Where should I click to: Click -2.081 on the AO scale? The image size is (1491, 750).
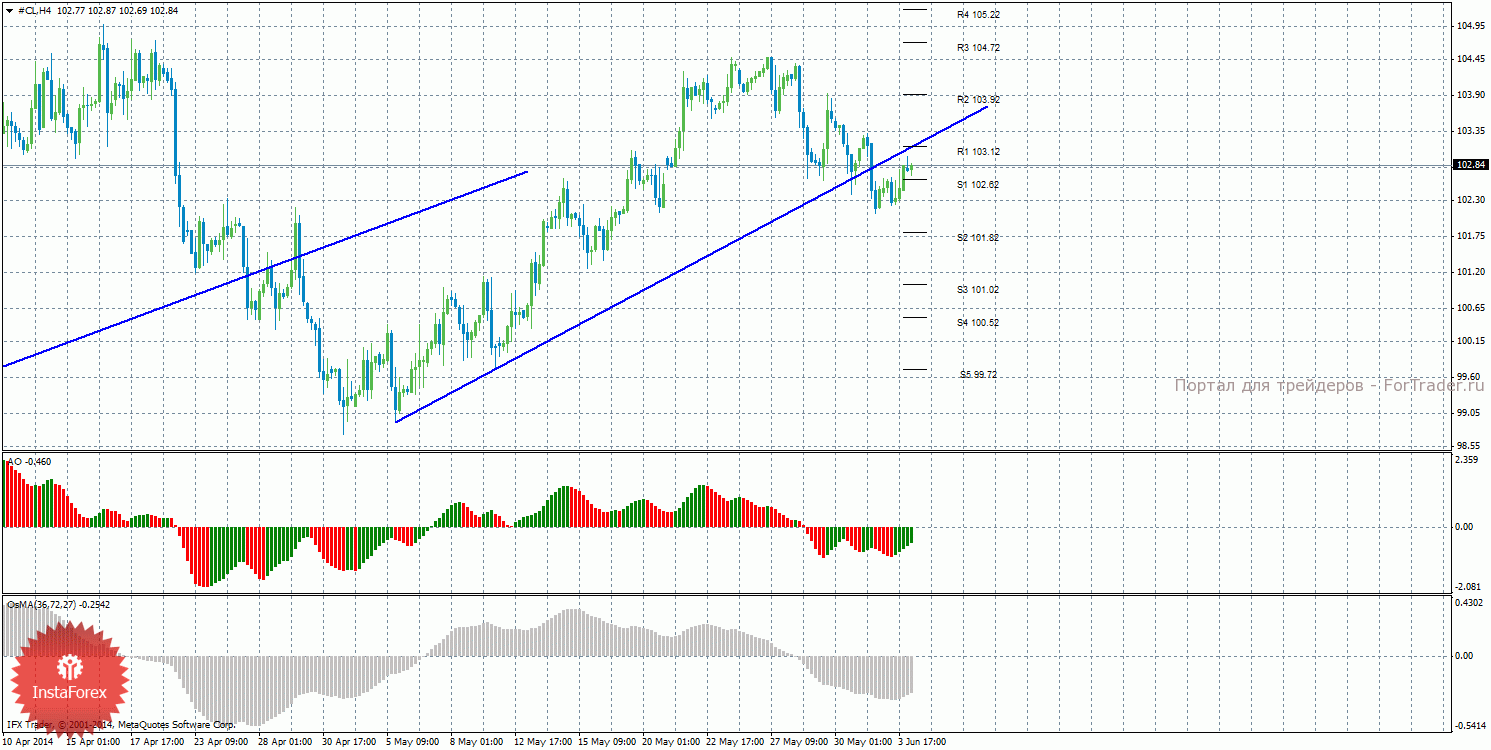pos(1468,587)
